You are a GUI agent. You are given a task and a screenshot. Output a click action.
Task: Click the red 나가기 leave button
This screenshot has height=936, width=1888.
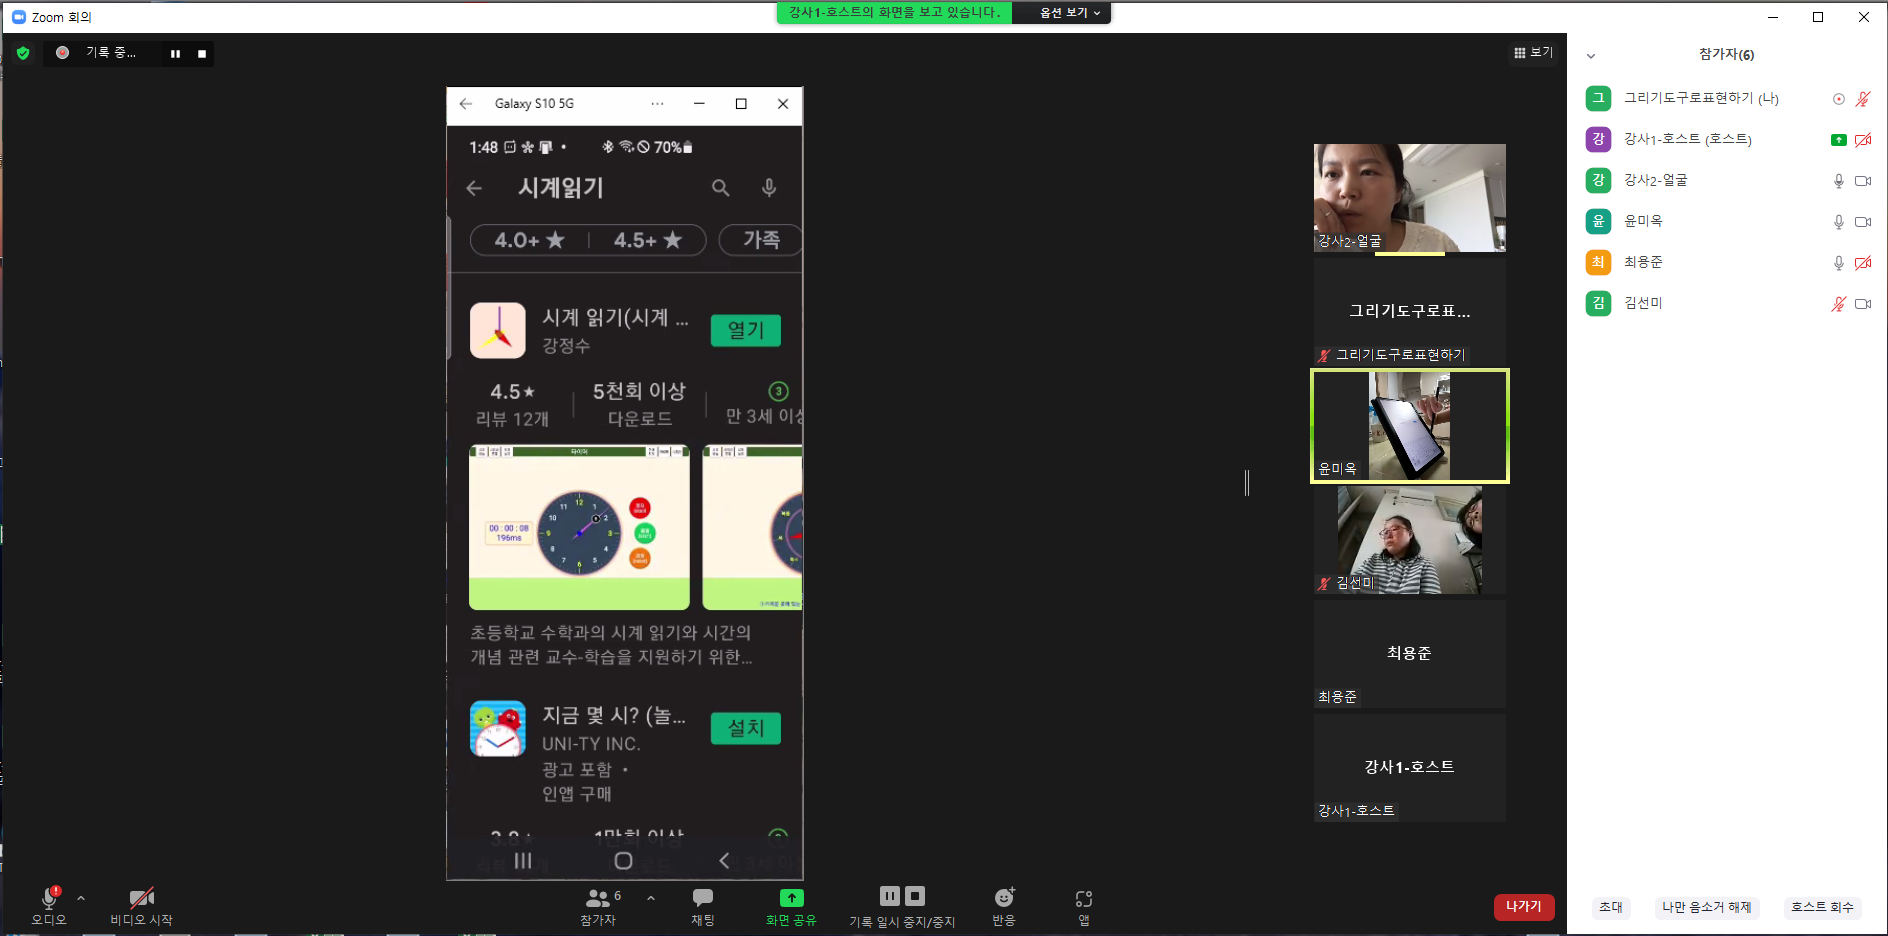(x=1524, y=907)
